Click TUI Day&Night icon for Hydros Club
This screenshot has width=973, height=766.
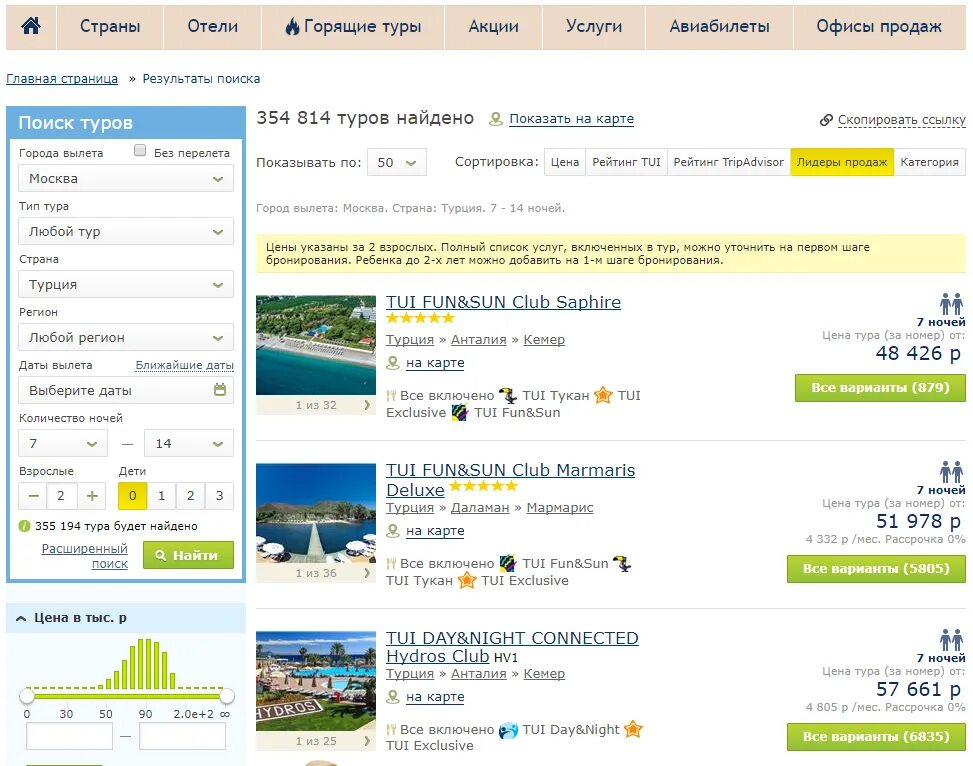[508, 730]
